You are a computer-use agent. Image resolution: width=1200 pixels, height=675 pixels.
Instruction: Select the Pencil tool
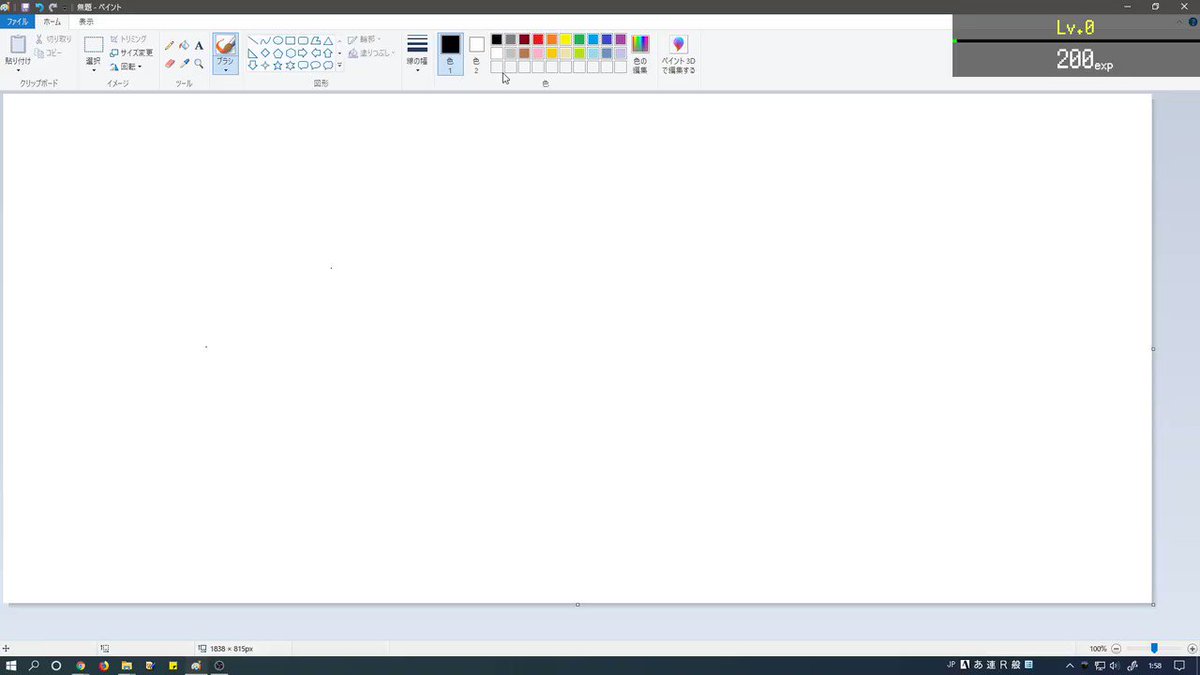[169, 45]
